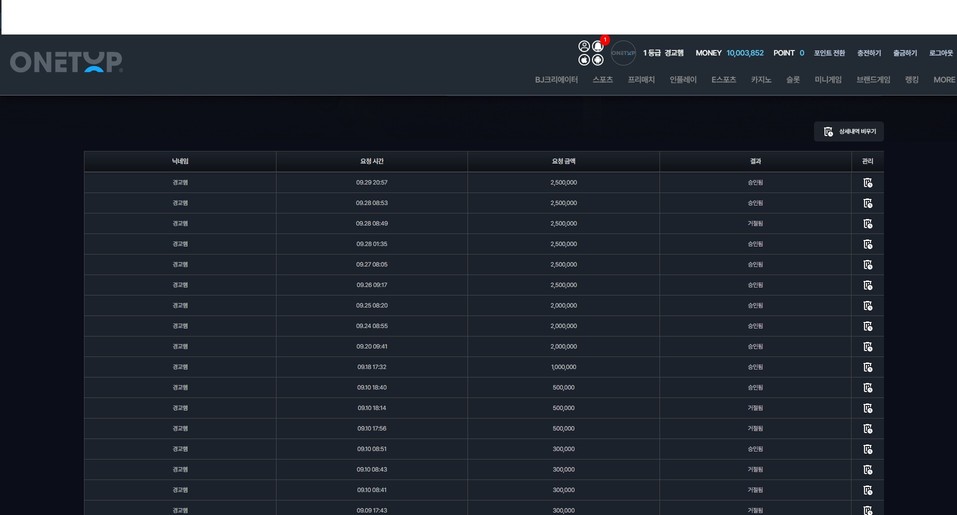Open the 카지노 menu
The image size is (957, 515).
coord(761,80)
